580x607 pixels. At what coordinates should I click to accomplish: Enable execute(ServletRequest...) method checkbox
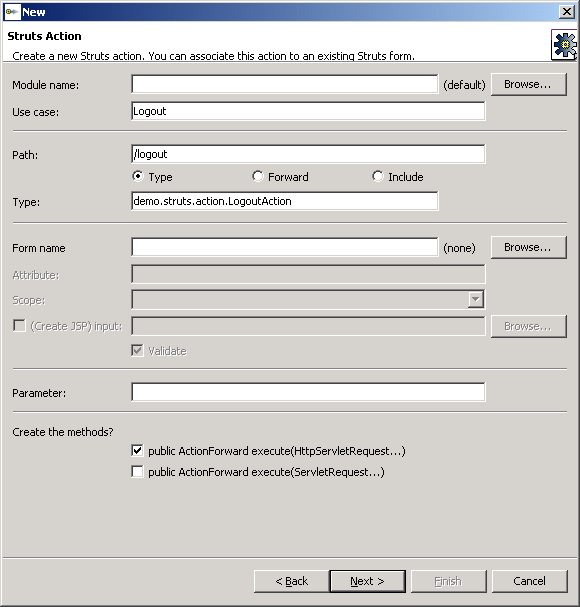click(x=137, y=472)
